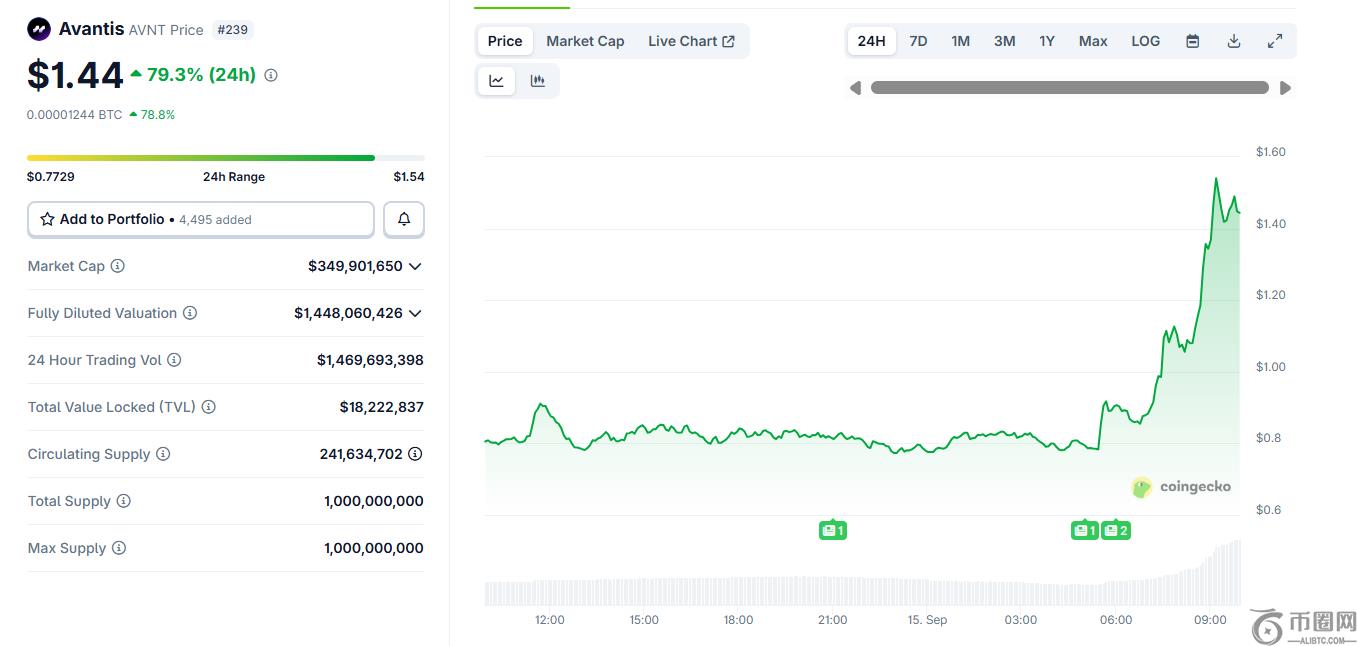The width and height of the screenshot is (1357, 646).
Task: Open the calendar date range picker
Action: click(x=1192, y=41)
